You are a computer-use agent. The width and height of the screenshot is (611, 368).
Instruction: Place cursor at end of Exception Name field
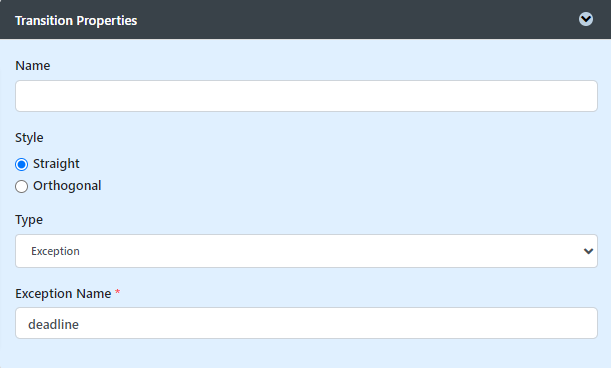(x=585, y=323)
